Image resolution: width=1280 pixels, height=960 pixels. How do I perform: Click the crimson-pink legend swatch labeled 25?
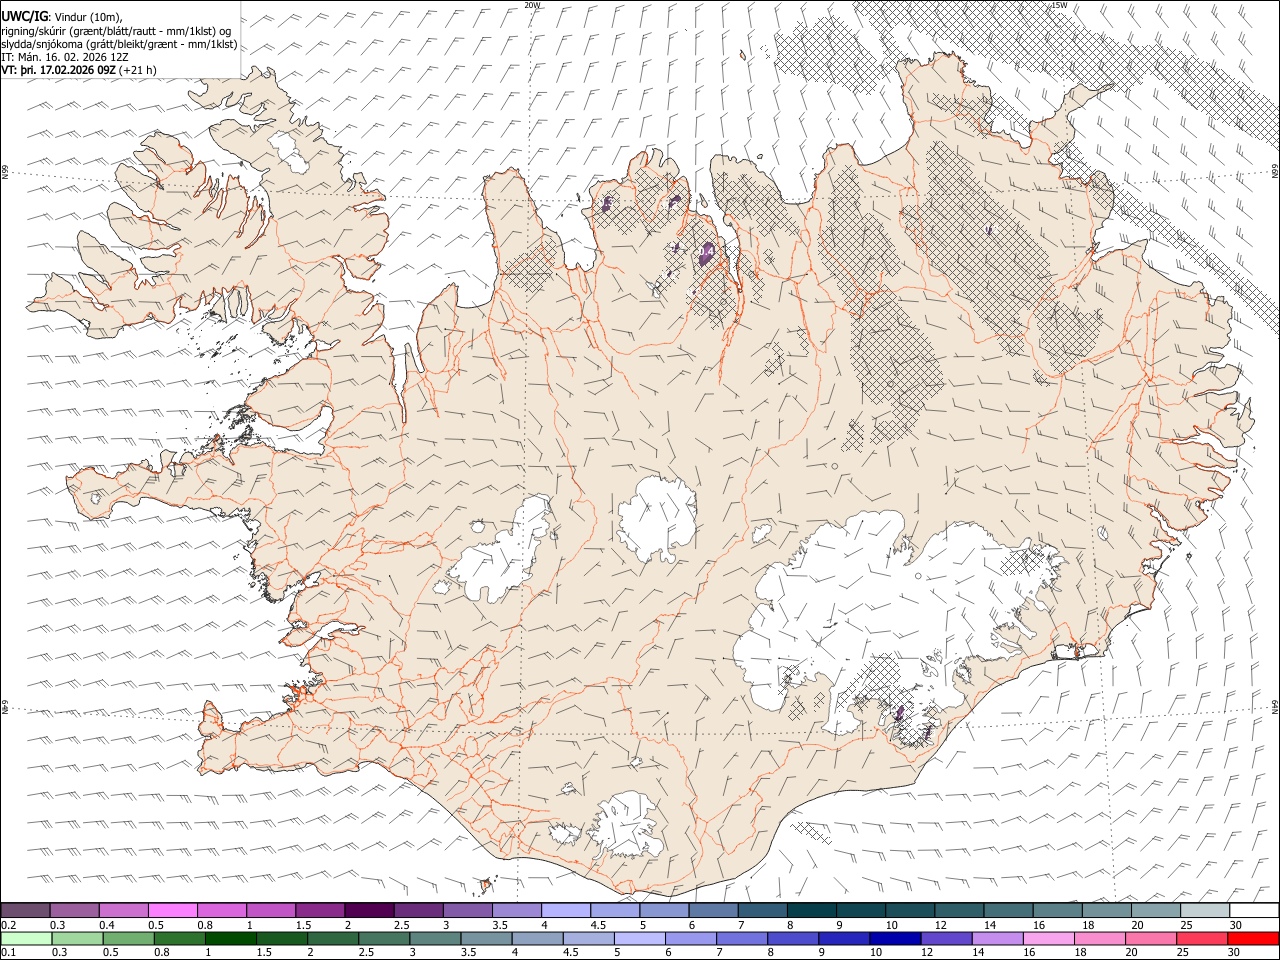click(x=1202, y=938)
